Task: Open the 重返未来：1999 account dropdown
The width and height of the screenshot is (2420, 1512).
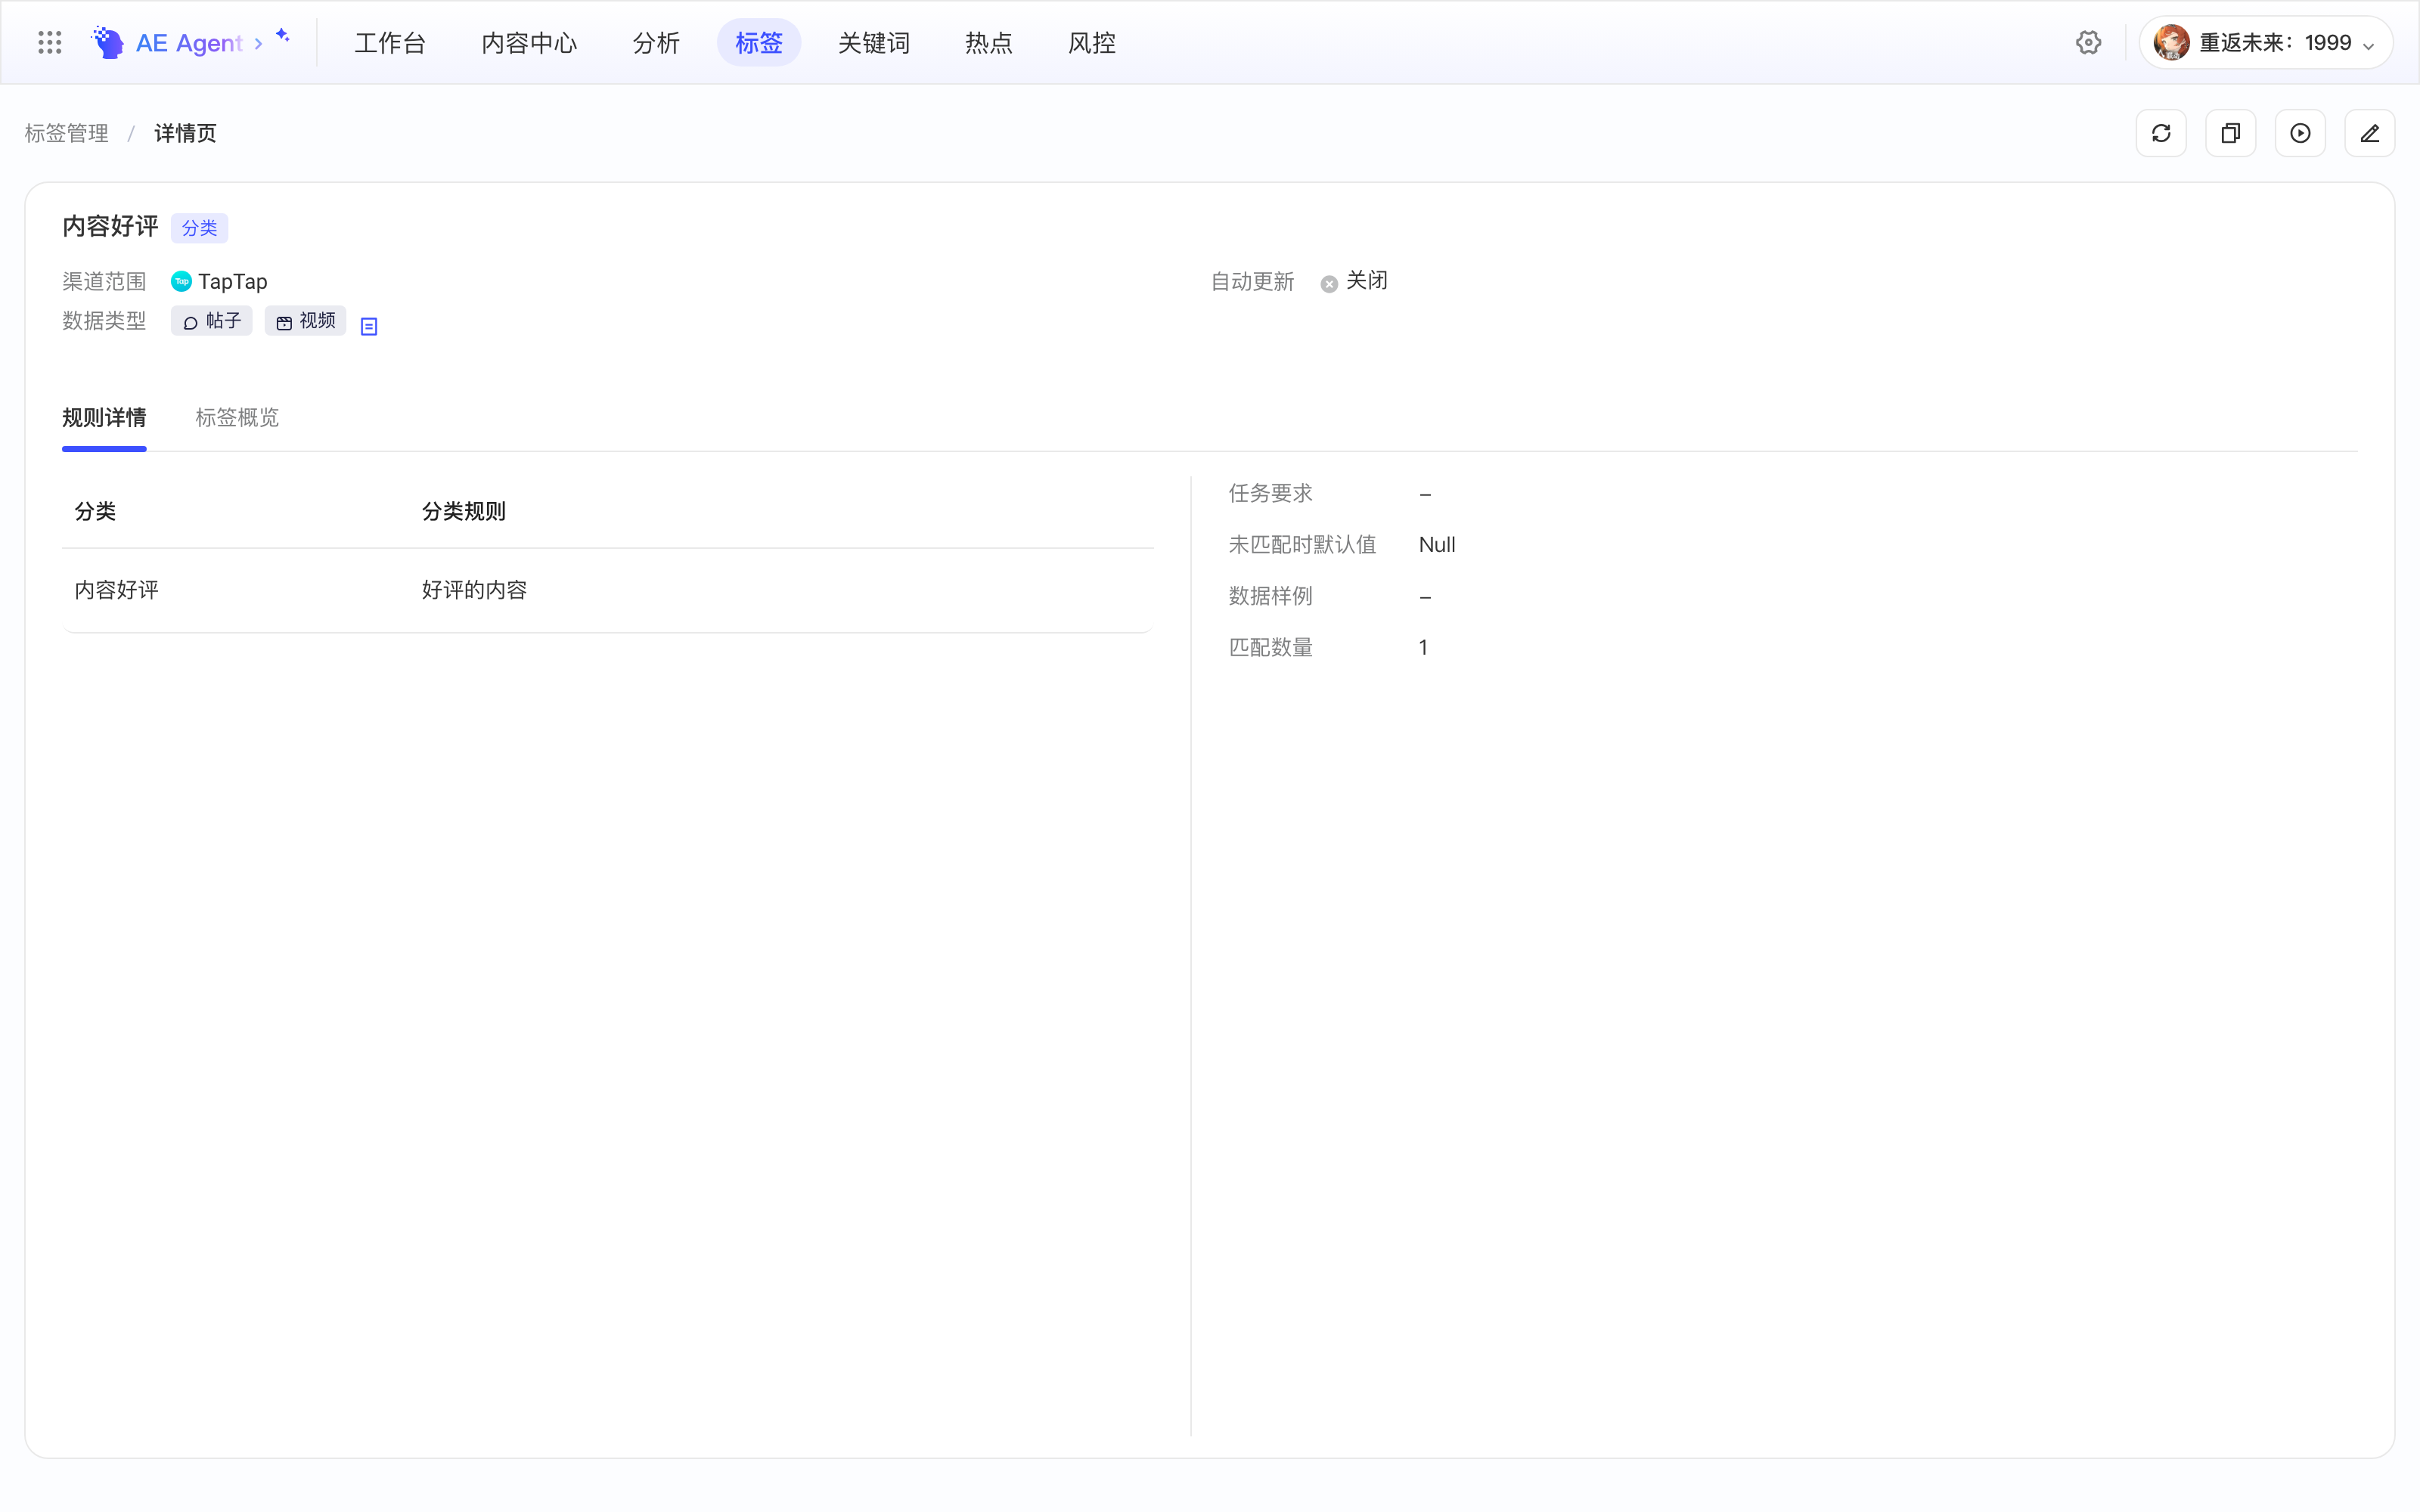Action: click(x=2265, y=43)
